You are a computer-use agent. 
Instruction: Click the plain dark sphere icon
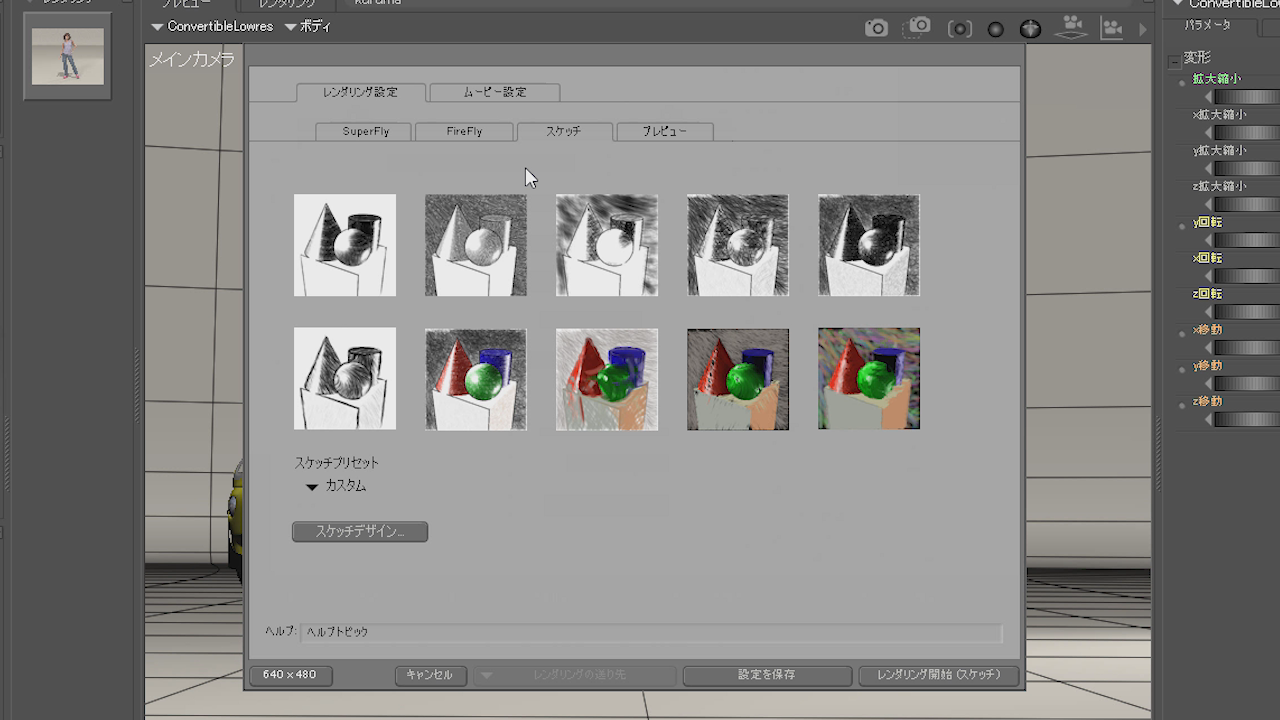(995, 29)
